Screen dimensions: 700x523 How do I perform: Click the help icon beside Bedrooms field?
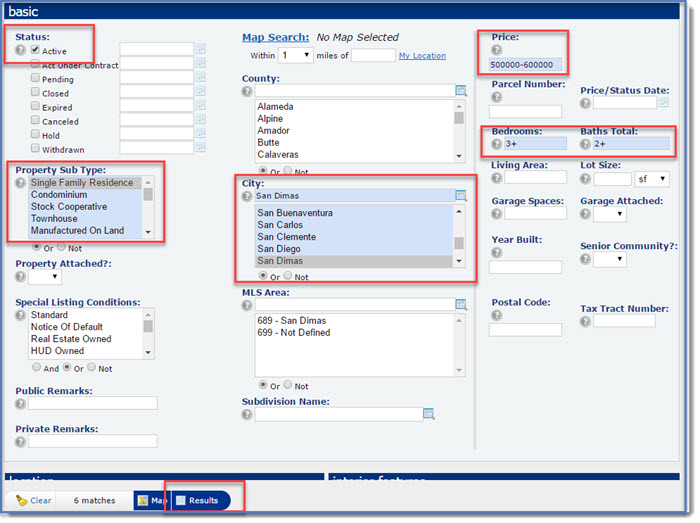[x=496, y=144]
